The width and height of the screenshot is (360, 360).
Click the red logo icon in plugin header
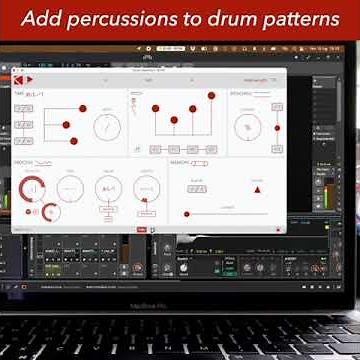18,80
